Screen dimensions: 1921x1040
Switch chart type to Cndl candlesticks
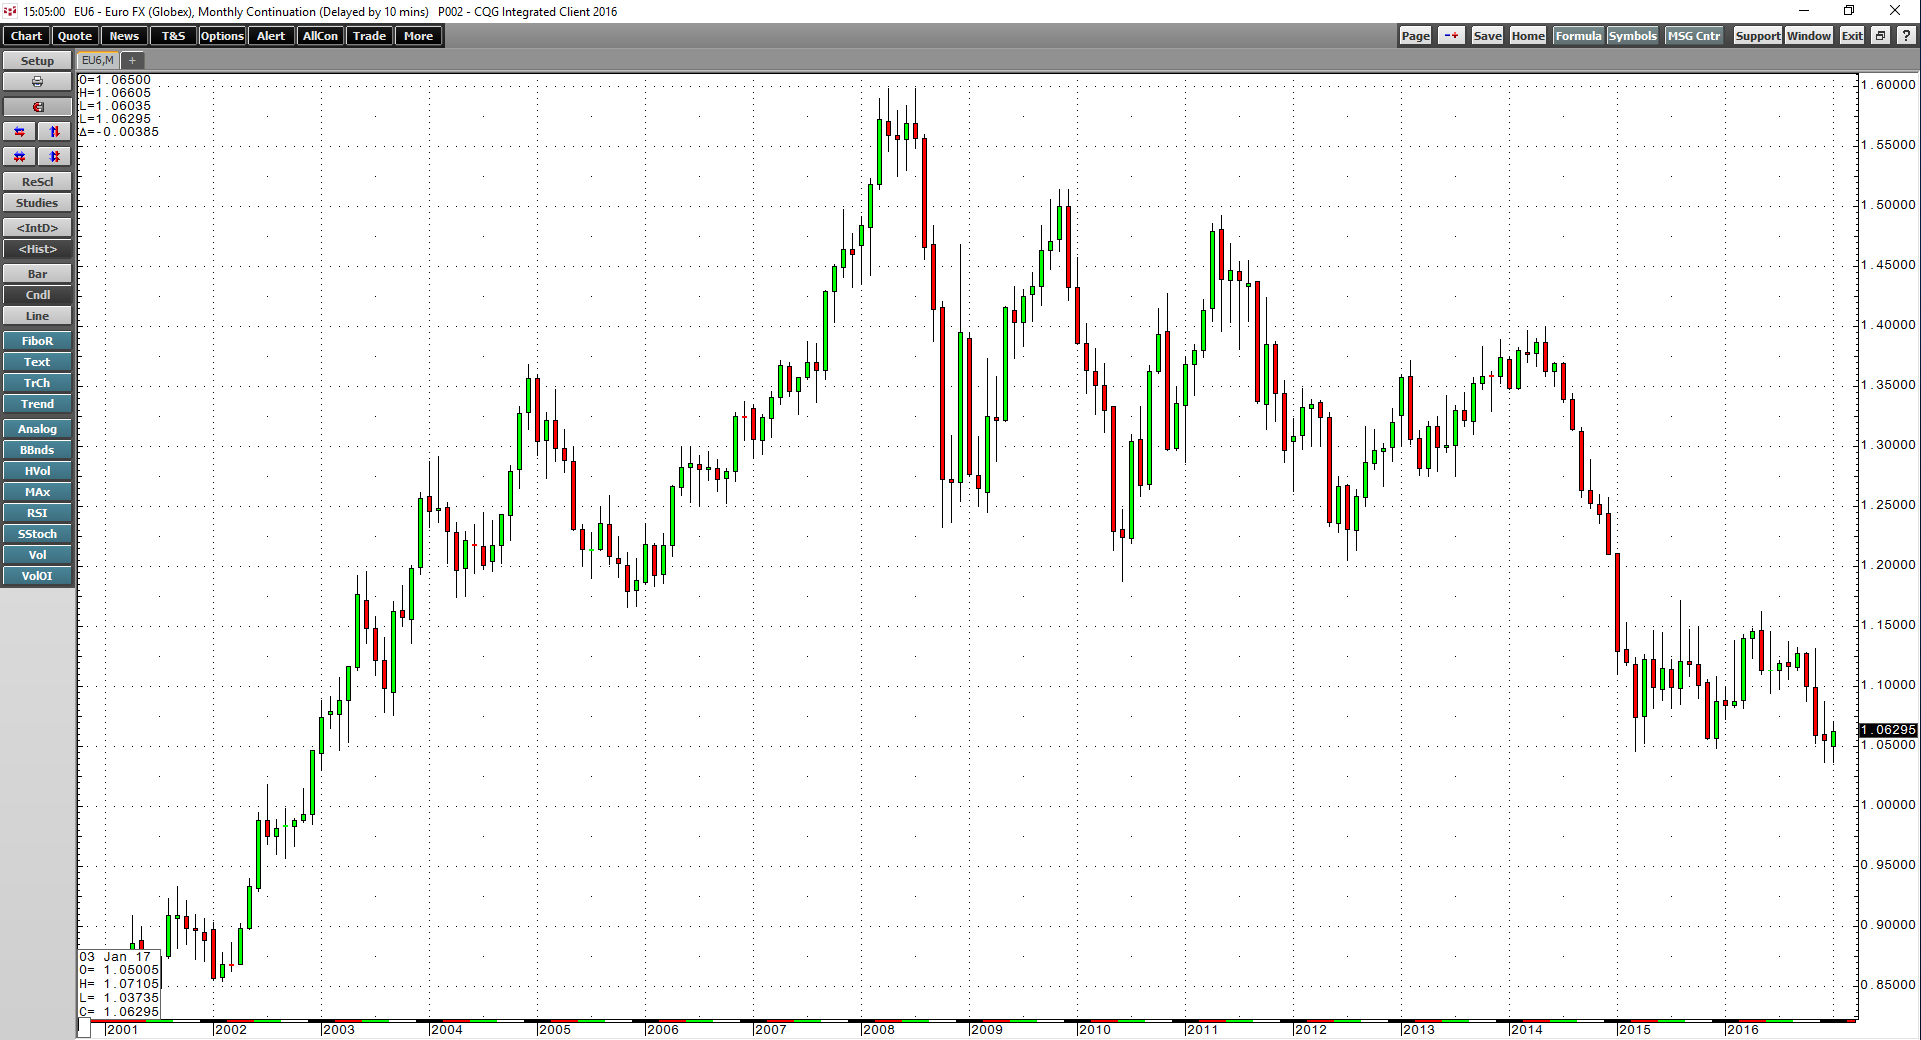click(x=37, y=295)
